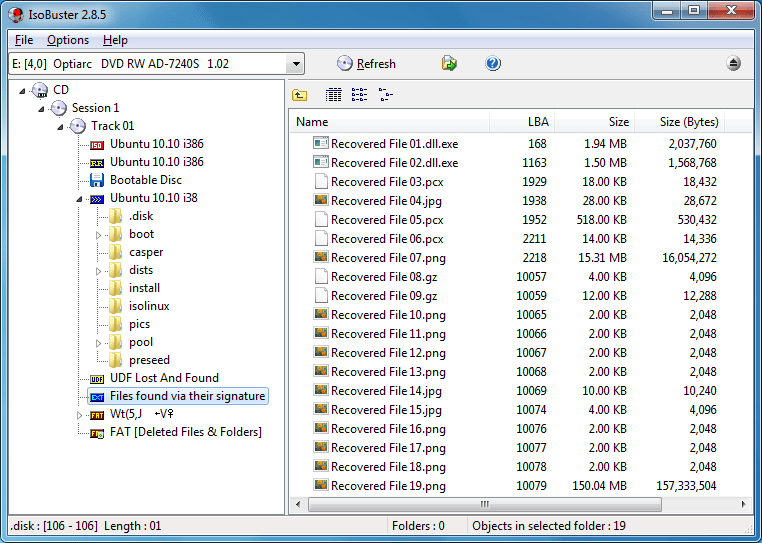
Task: Select the Bootable Disc floppy icon
Action: (x=97, y=180)
